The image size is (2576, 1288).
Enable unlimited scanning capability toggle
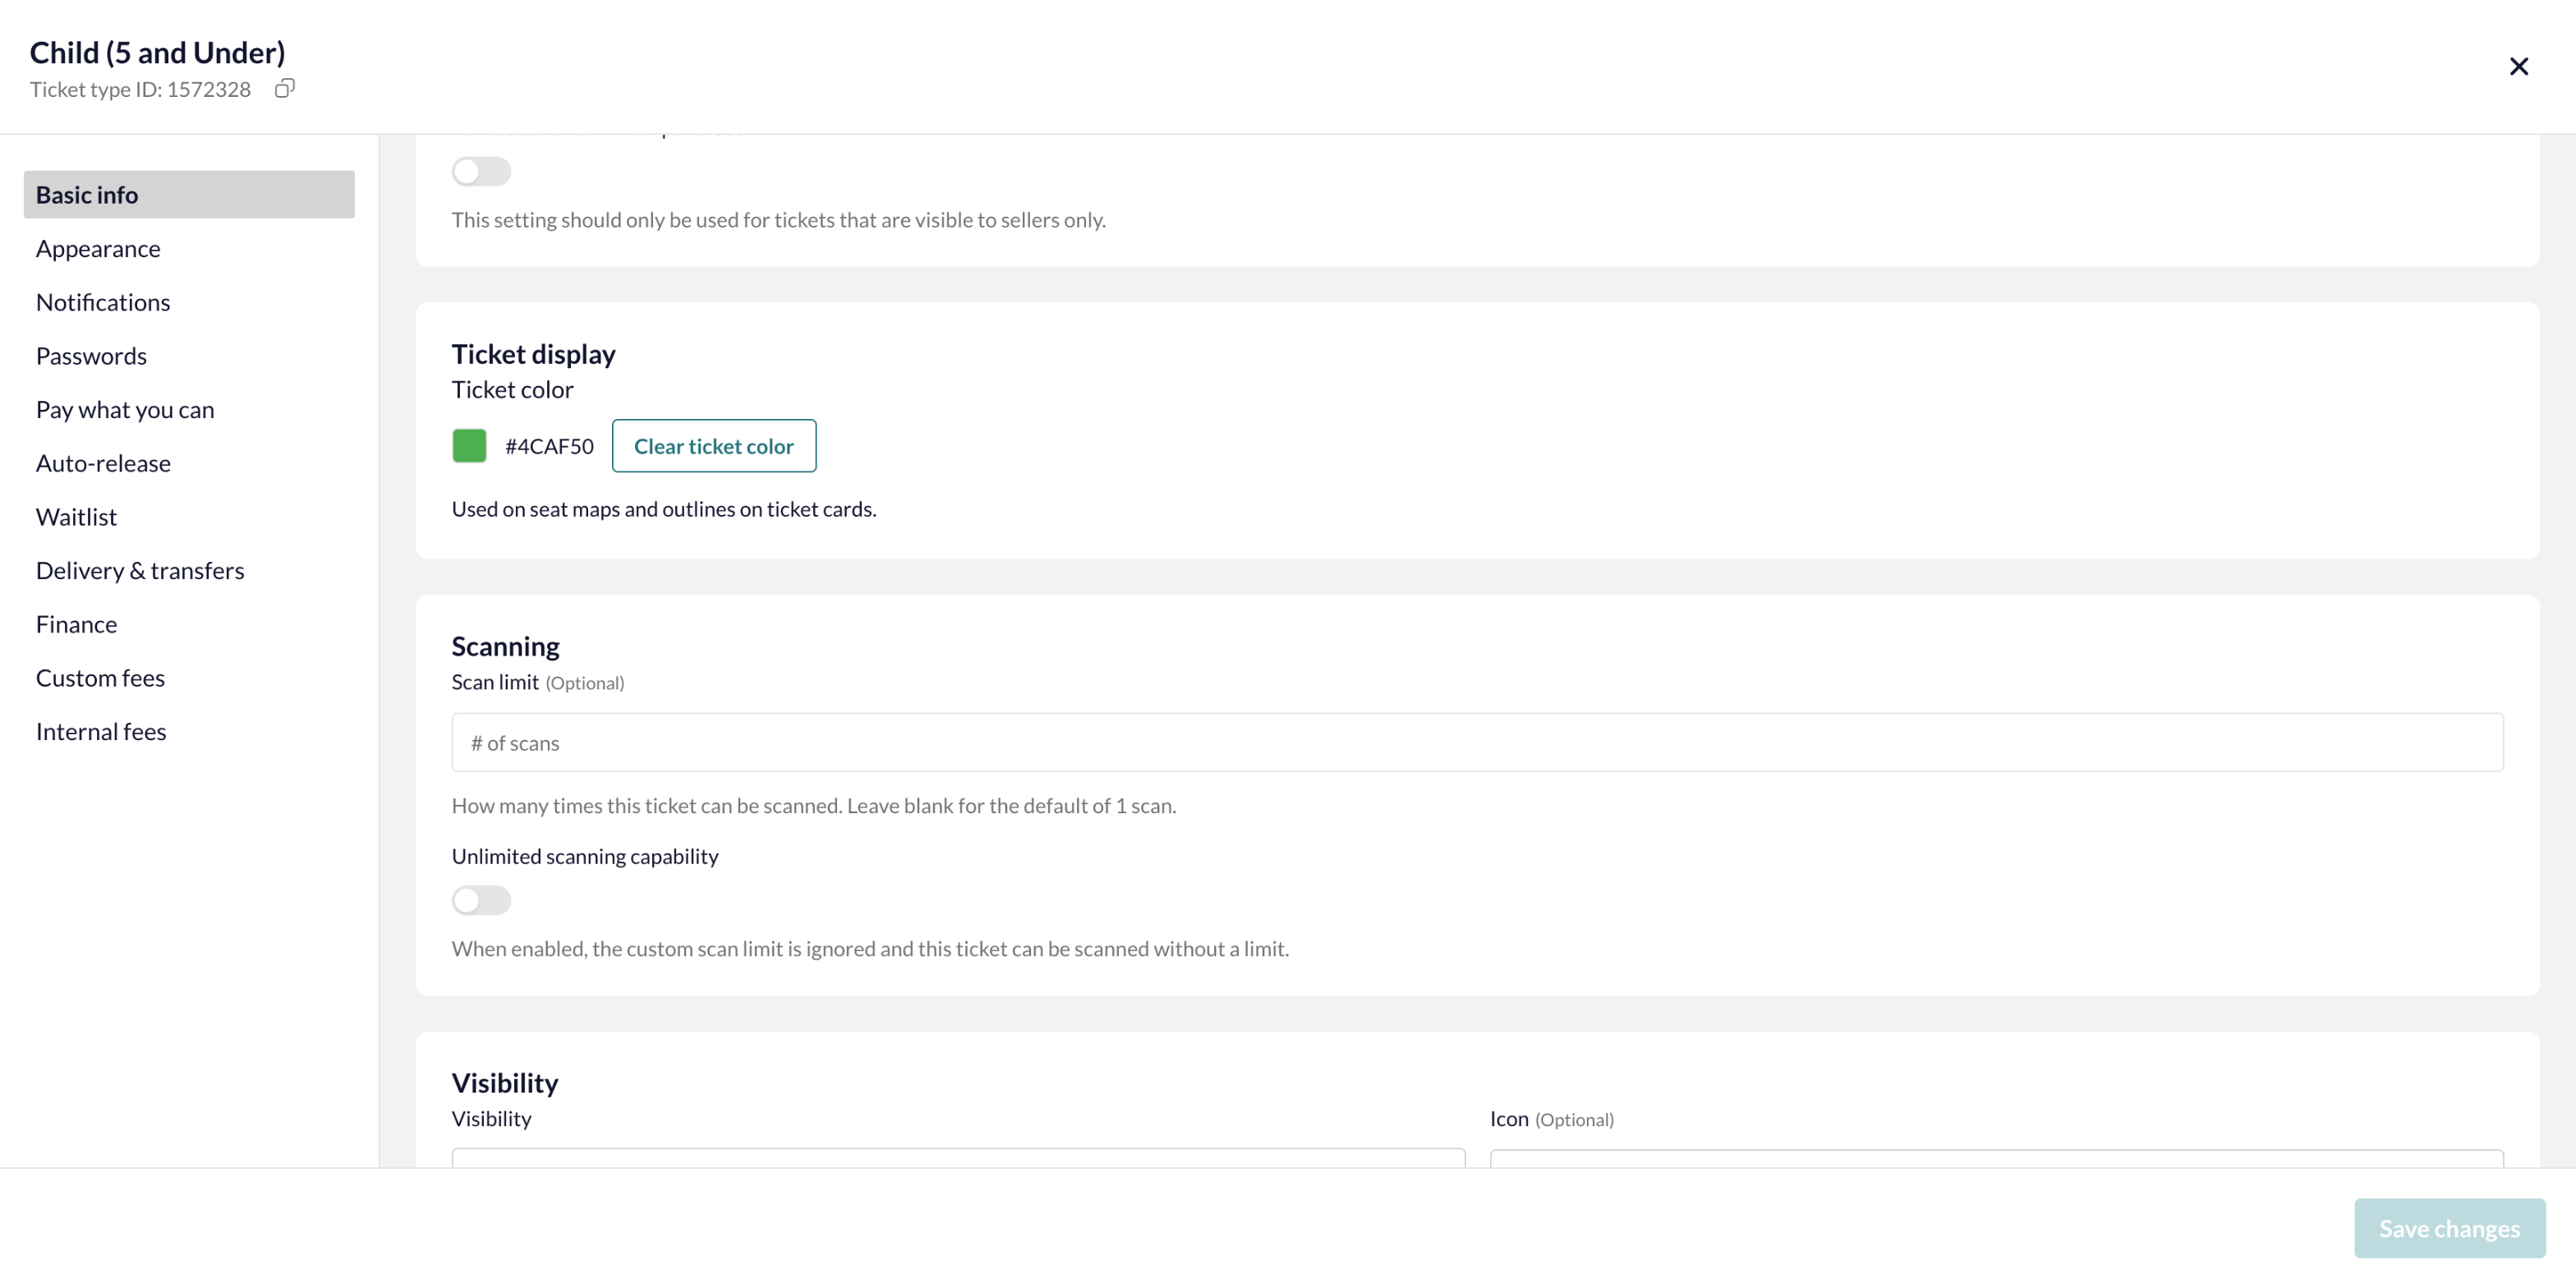pyautogui.click(x=481, y=900)
